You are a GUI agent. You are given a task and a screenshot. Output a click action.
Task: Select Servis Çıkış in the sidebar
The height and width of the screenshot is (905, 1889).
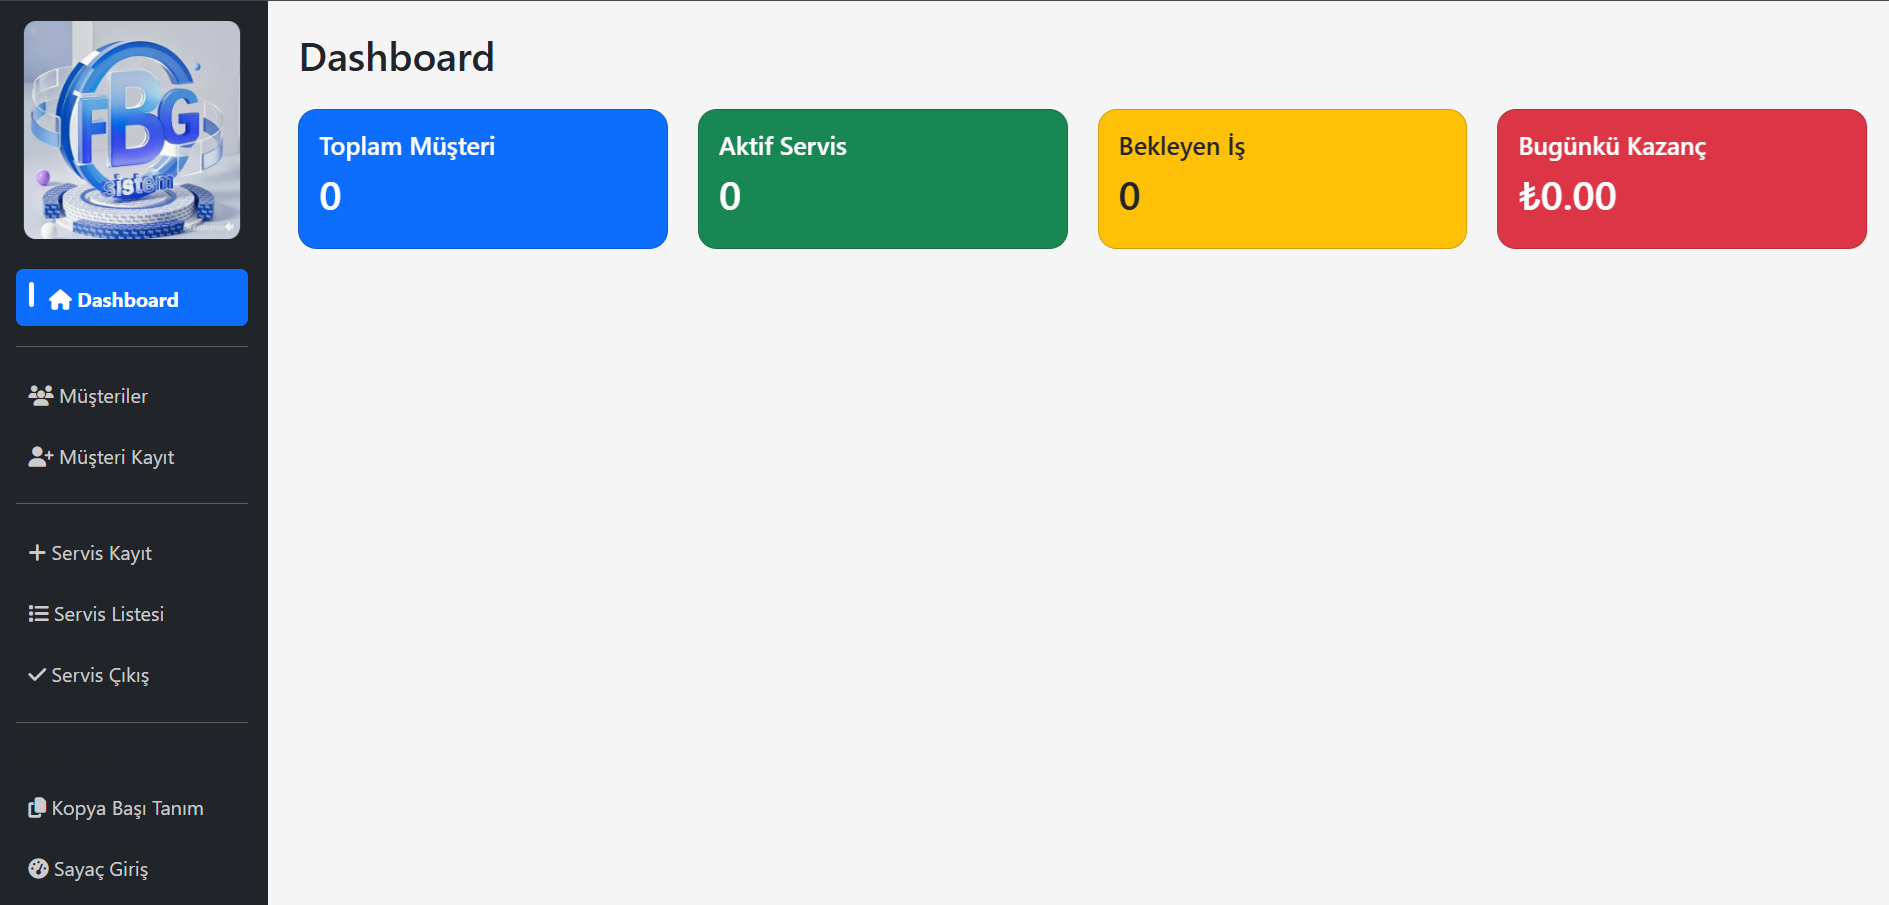(x=100, y=675)
